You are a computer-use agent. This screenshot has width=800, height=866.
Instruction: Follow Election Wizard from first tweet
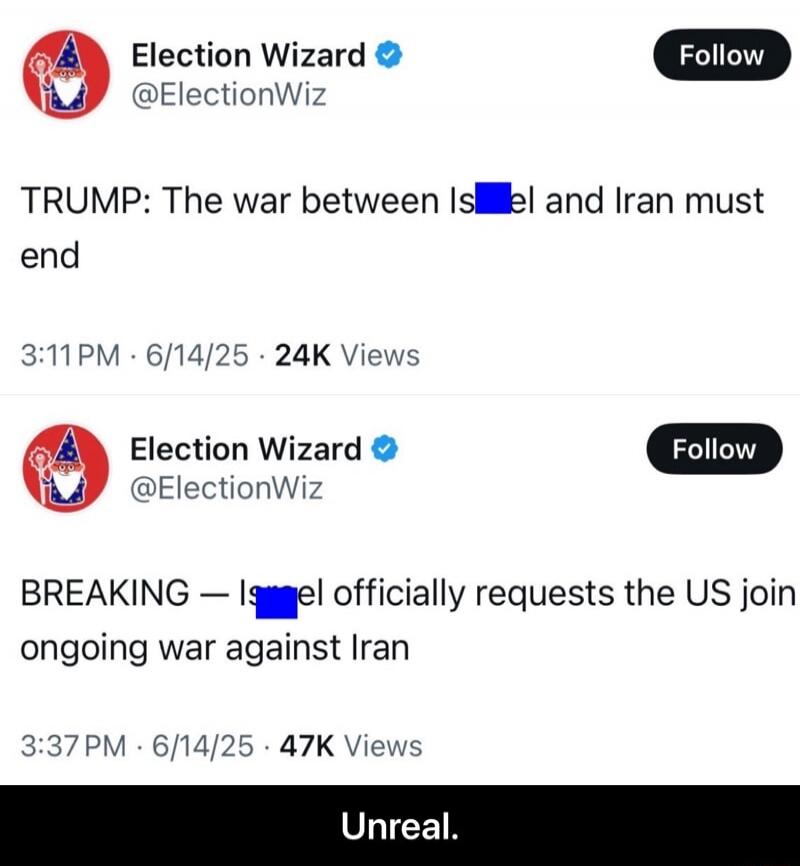point(722,55)
